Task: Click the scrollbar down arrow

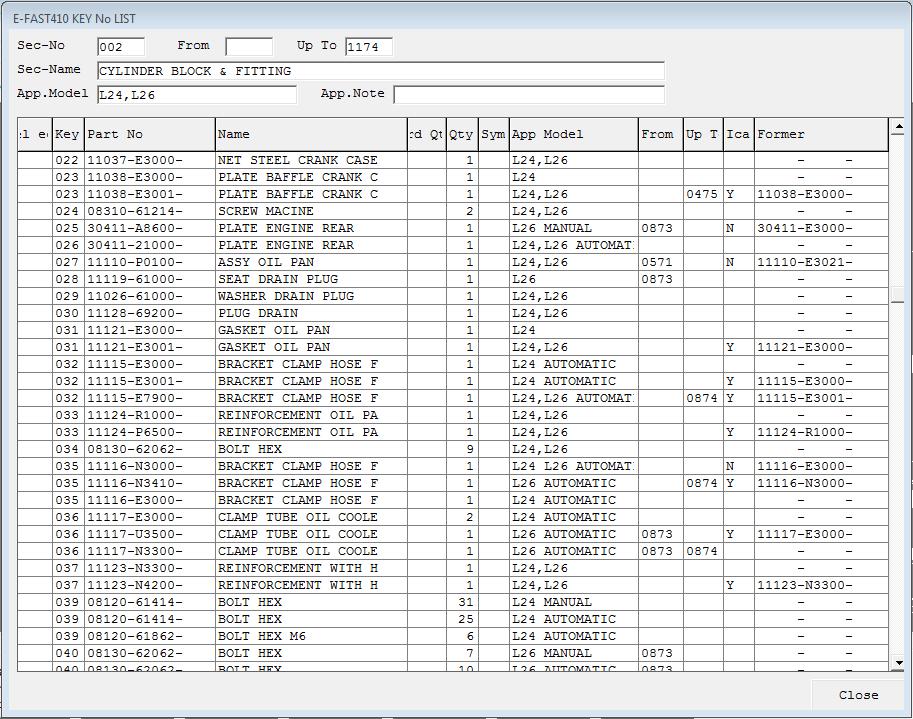Action: (897, 662)
